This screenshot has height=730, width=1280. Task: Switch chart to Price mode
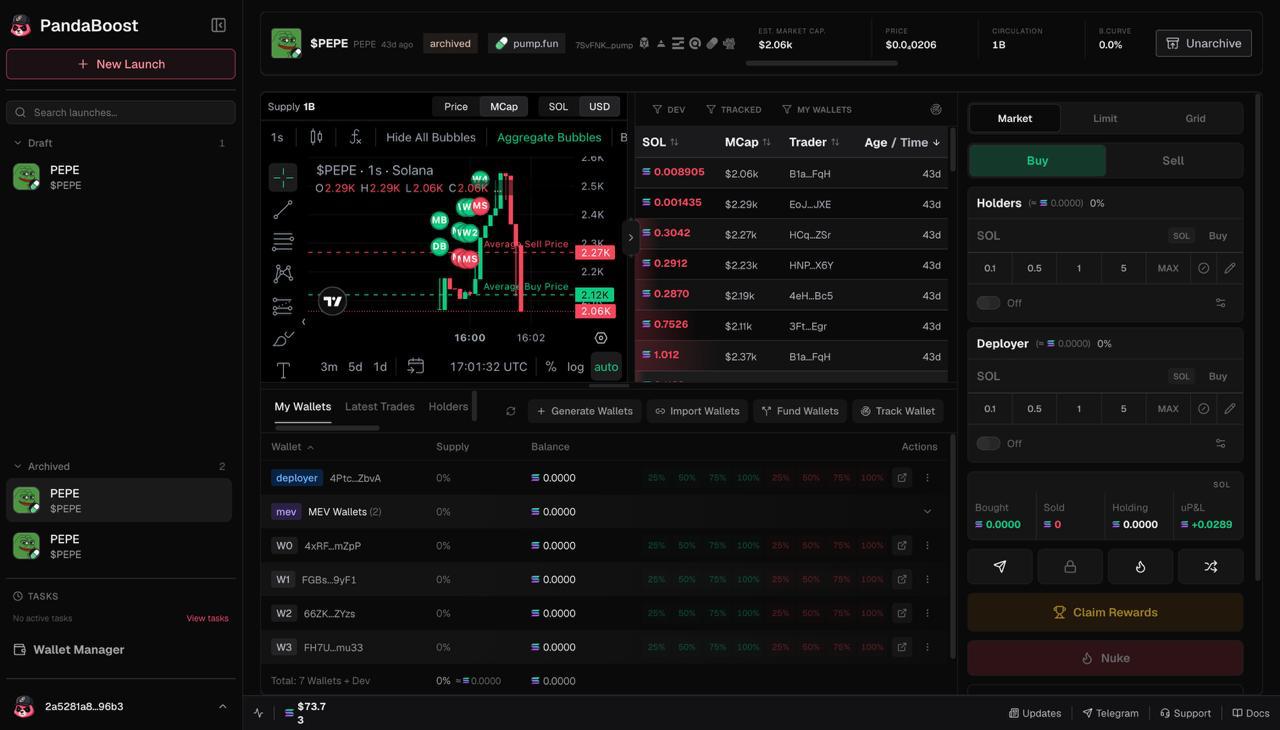(456, 107)
